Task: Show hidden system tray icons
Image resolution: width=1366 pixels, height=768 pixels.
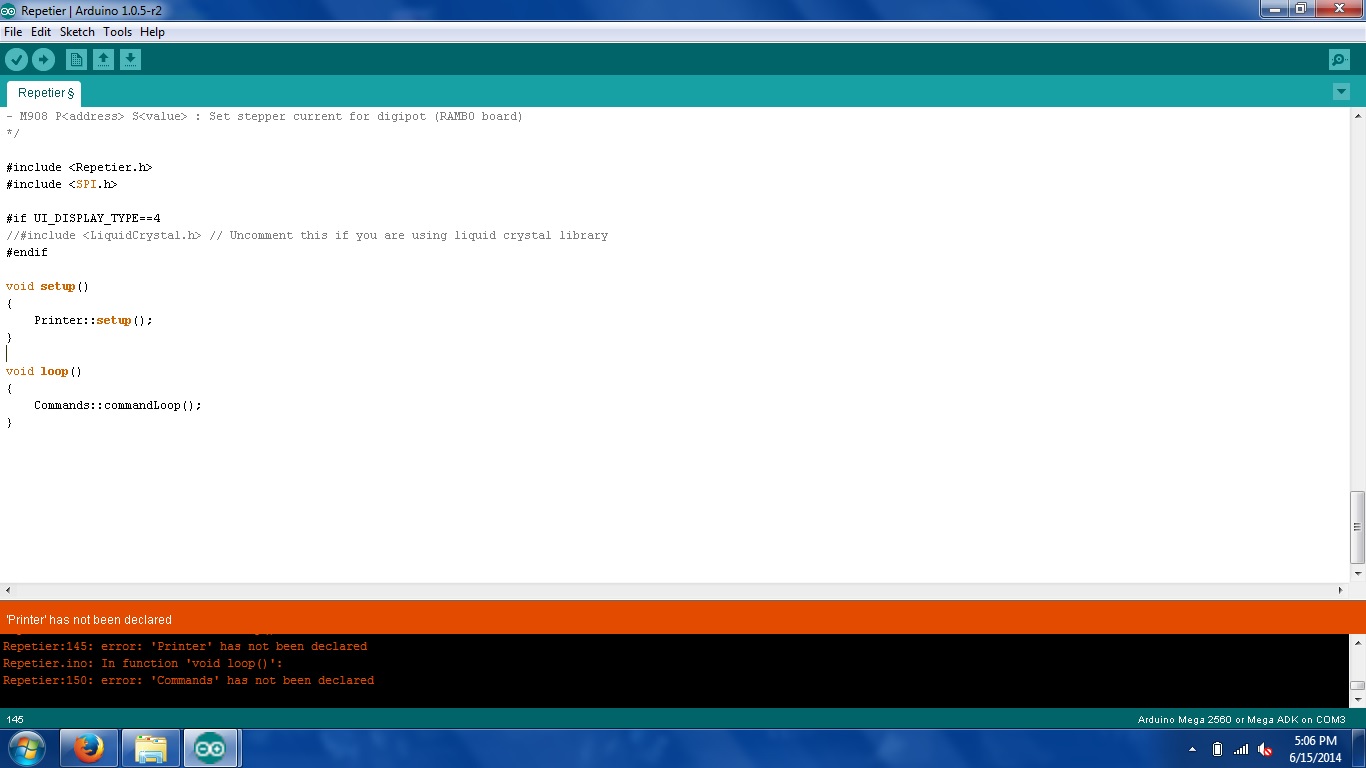Action: click(x=1192, y=749)
